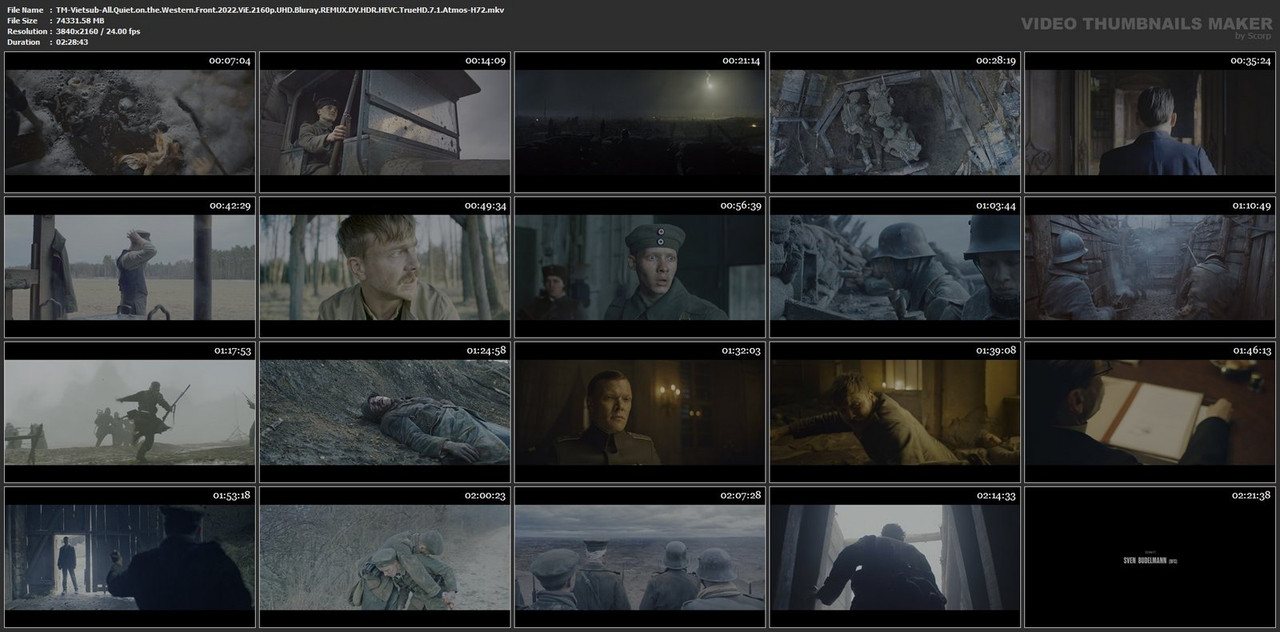The height and width of the screenshot is (632, 1280).
Task: Select the credits thumbnail at 02:21:38
Action: [1150, 557]
